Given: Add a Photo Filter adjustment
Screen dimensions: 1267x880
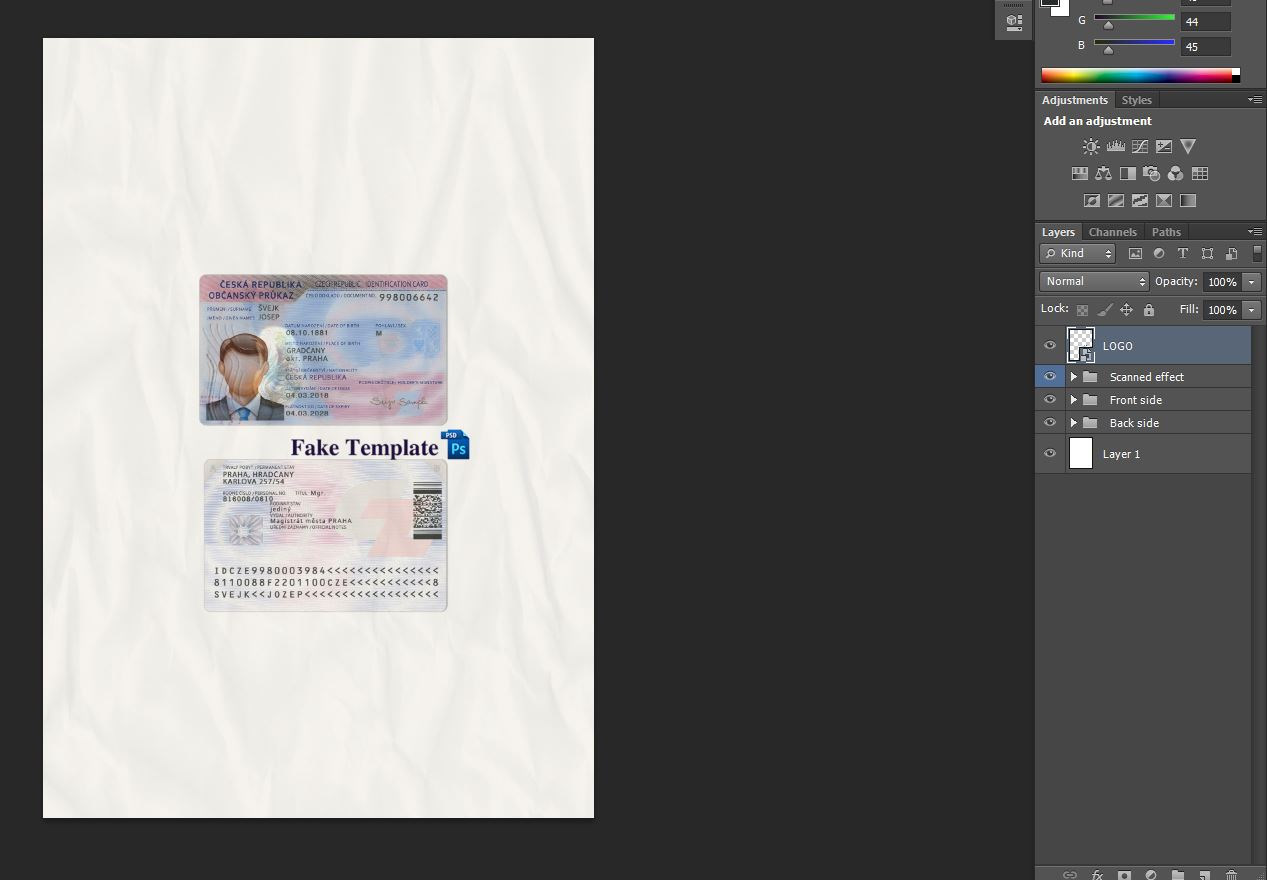Looking at the screenshot, I should (x=1151, y=174).
